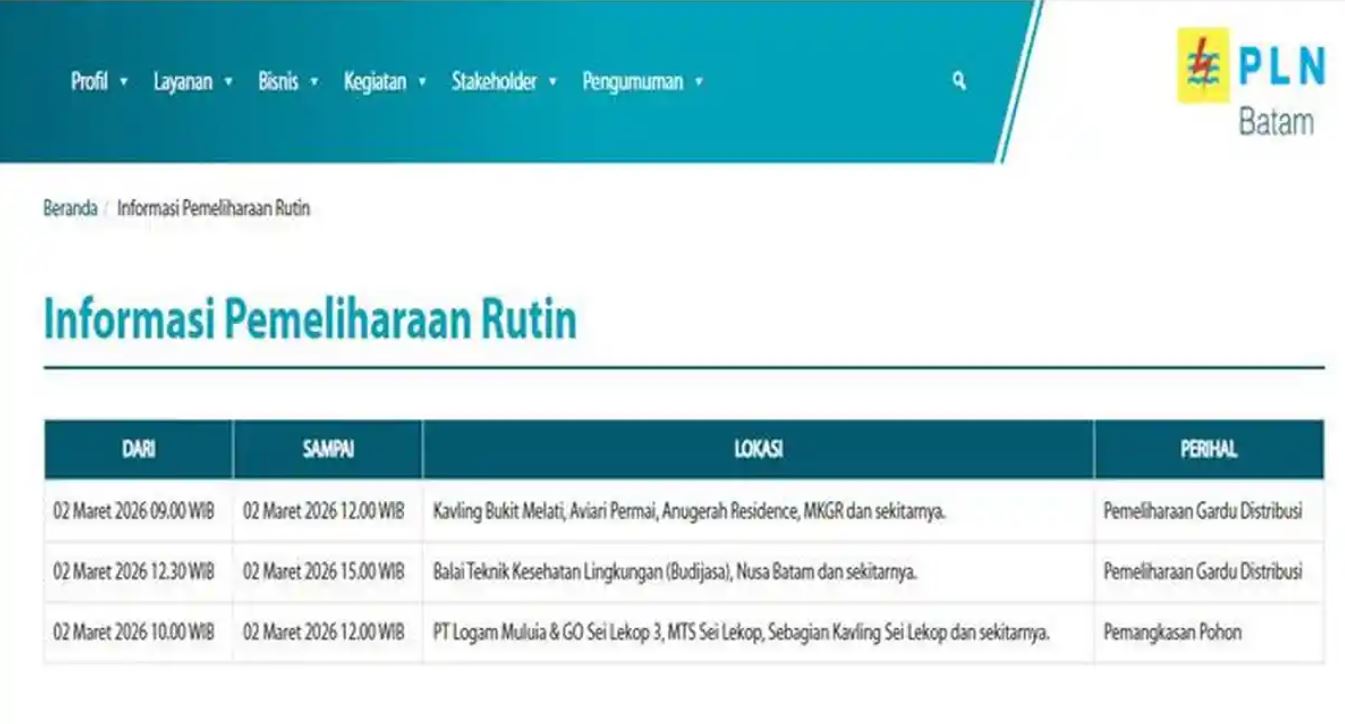Click the SAMPAI column header

tap(328, 450)
